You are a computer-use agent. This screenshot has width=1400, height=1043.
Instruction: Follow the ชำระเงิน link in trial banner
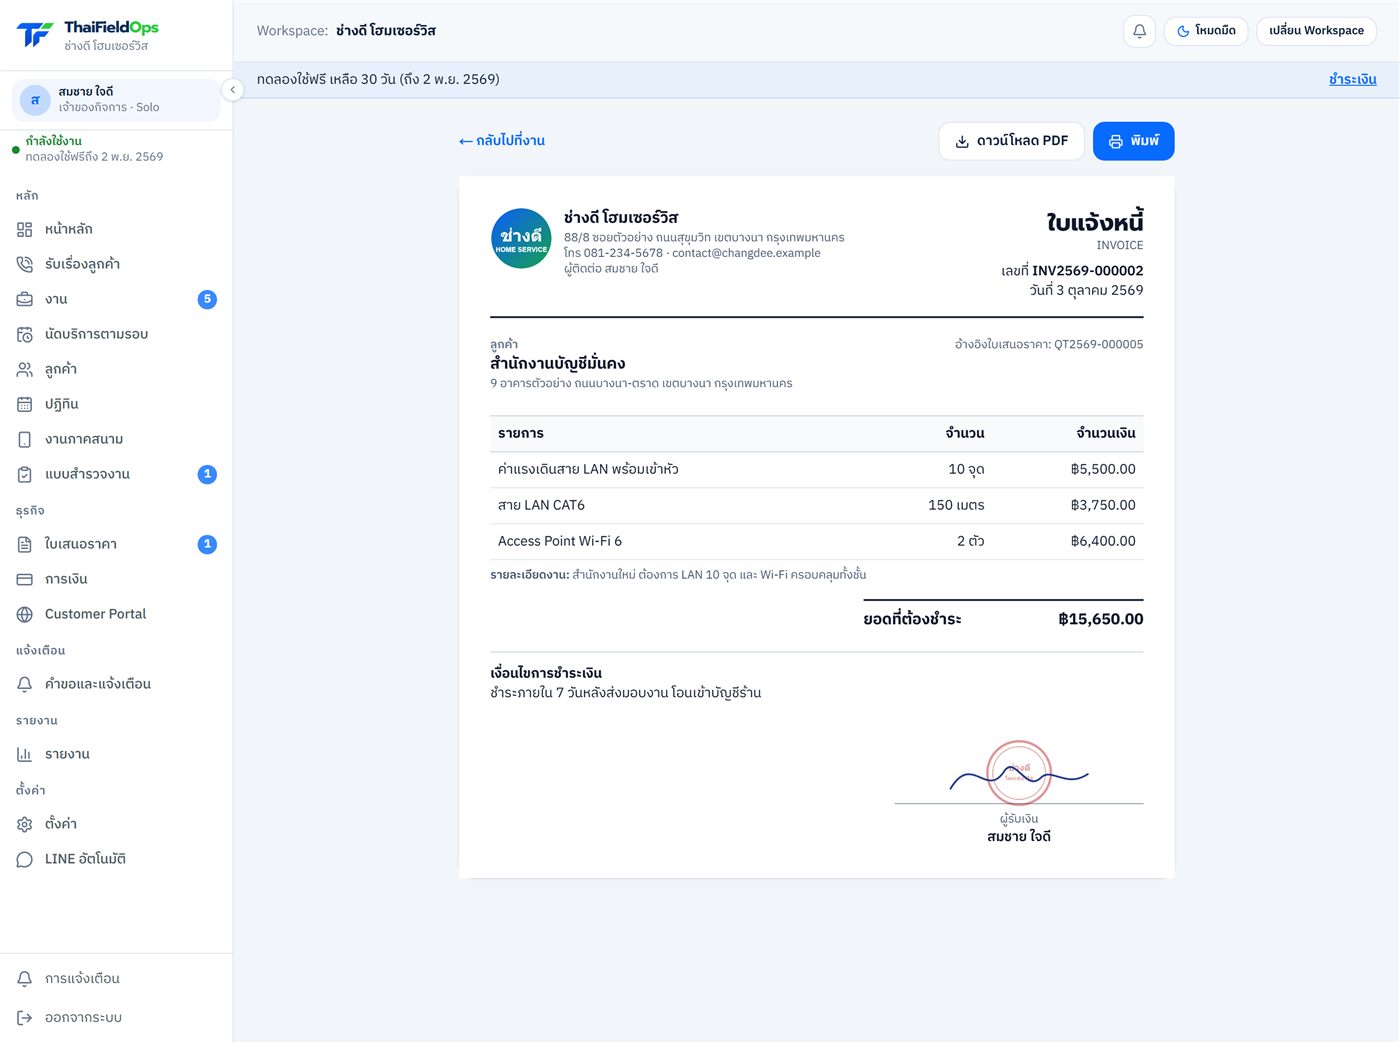pyautogui.click(x=1352, y=79)
